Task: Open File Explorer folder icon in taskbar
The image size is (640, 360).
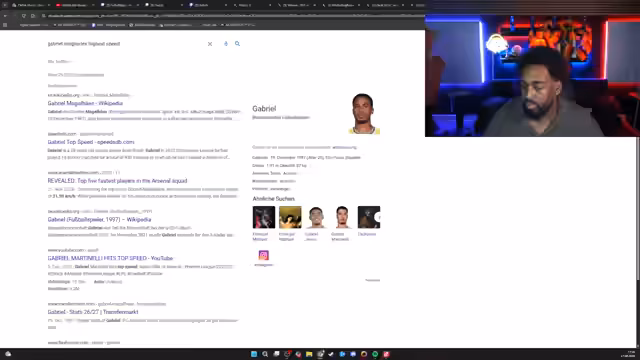Action: (x=309, y=354)
